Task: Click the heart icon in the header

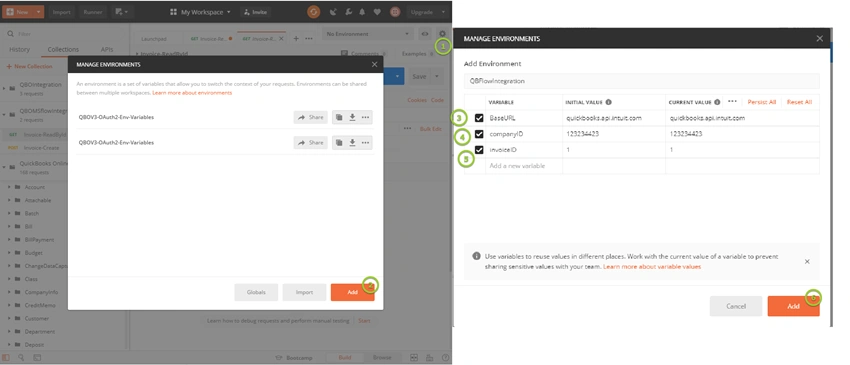Action: tap(377, 12)
